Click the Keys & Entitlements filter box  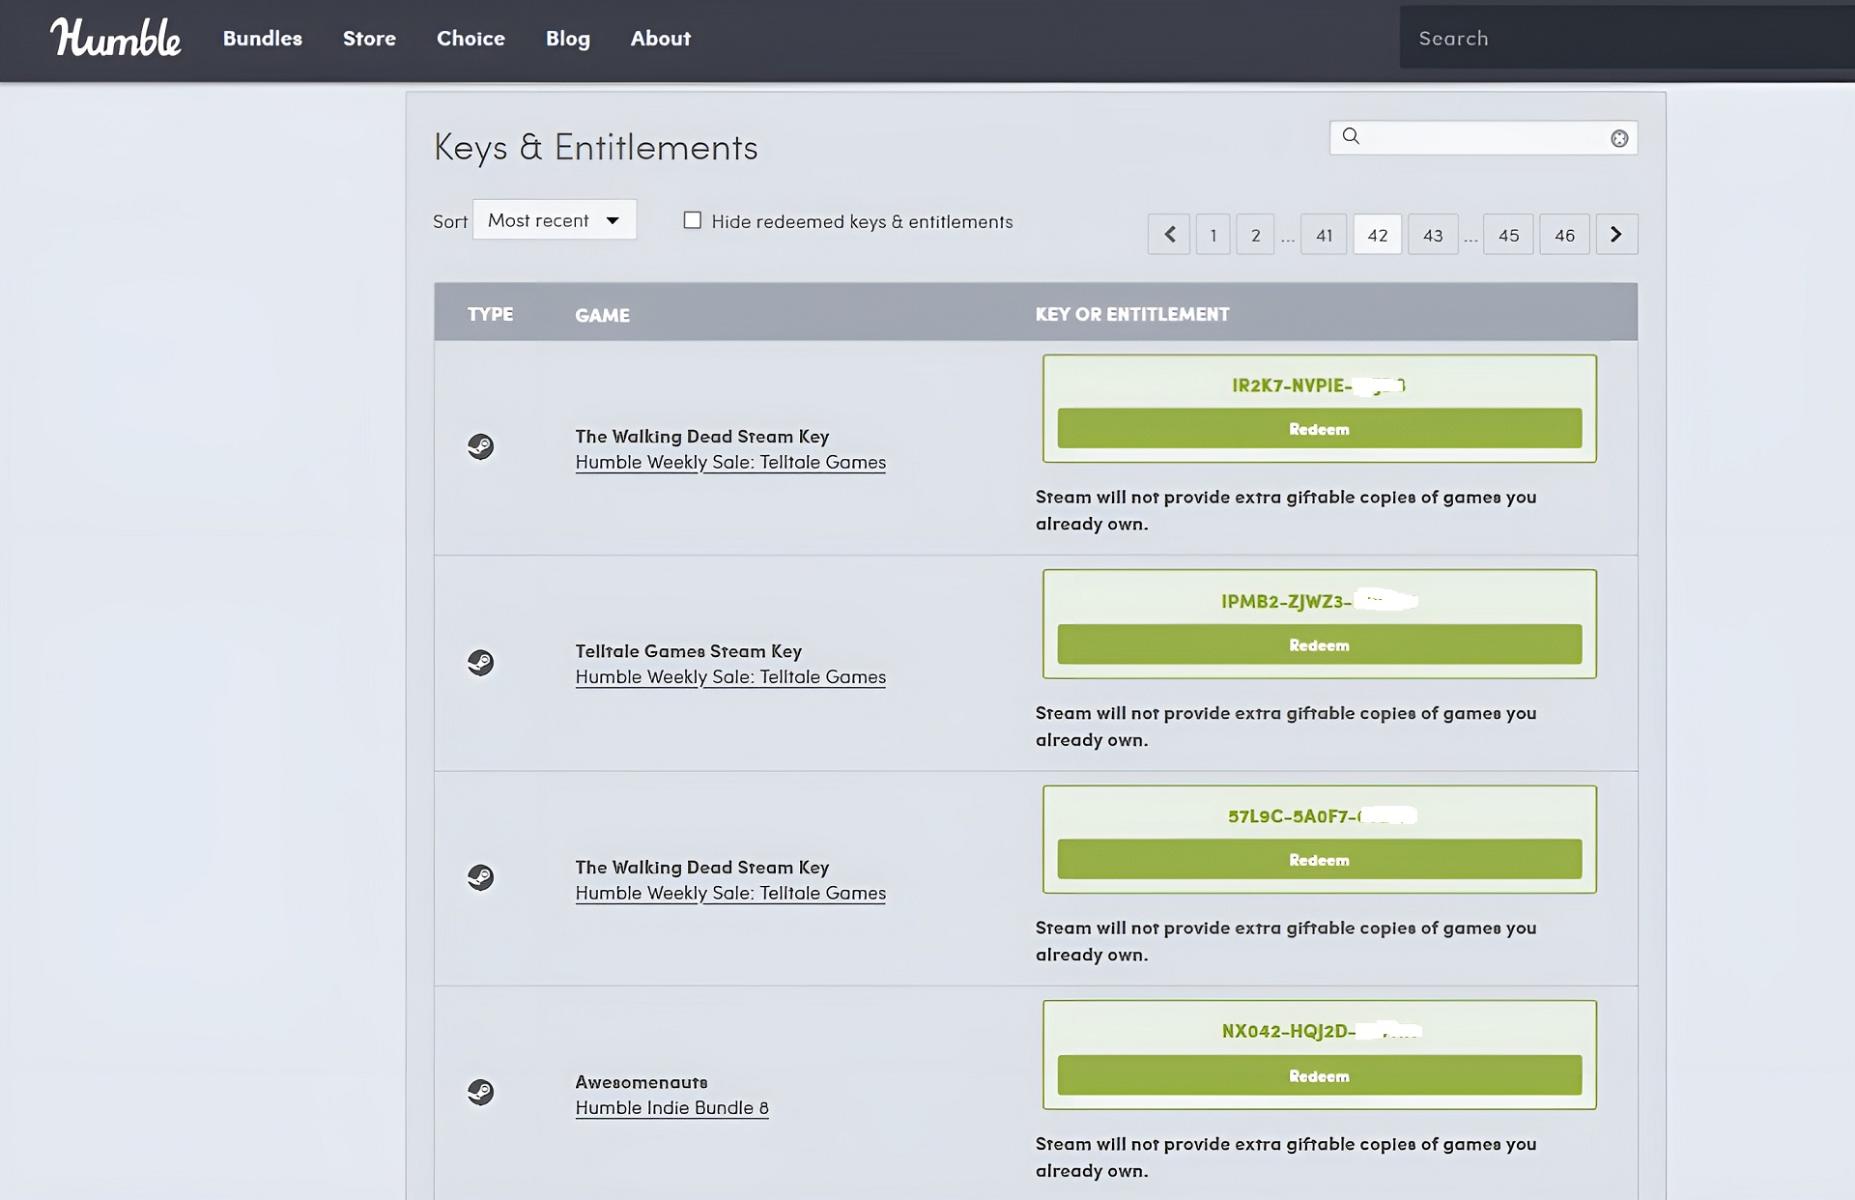(x=1484, y=137)
